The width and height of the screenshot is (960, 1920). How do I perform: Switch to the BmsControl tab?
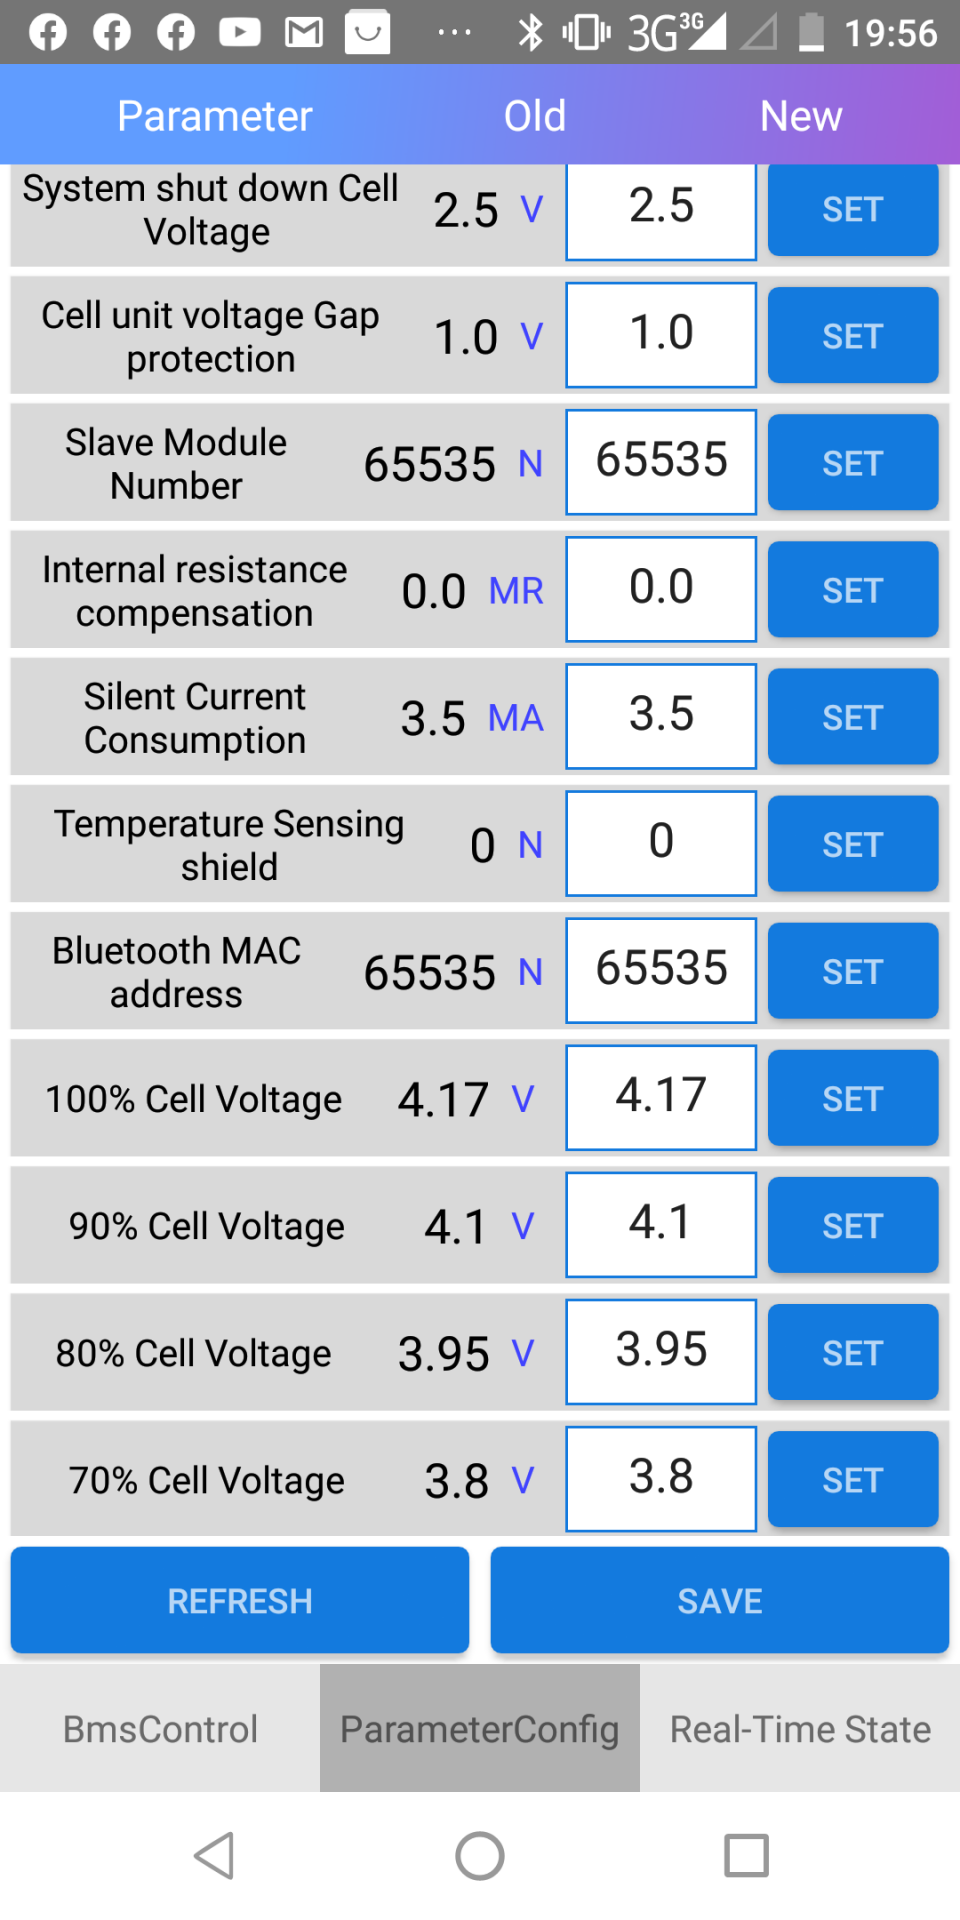pyautogui.click(x=160, y=1729)
